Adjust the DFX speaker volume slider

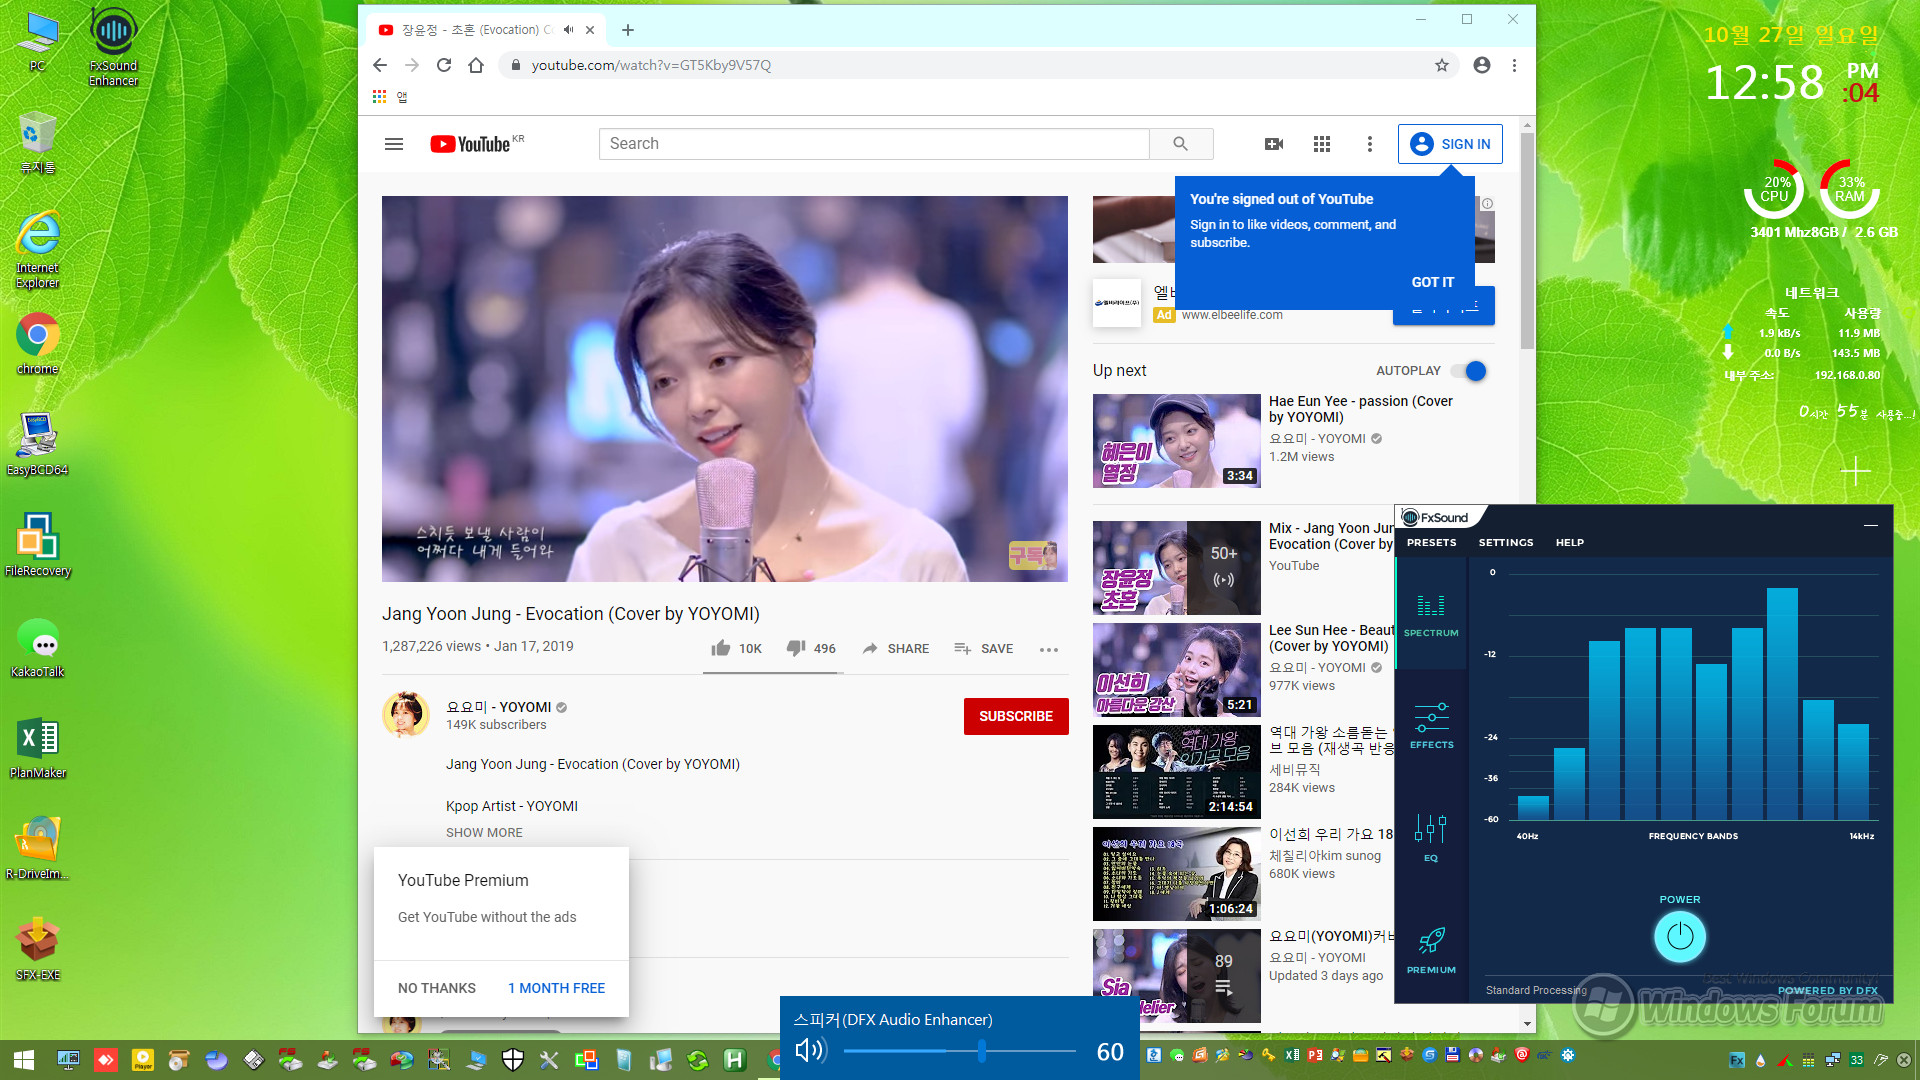(960, 1051)
